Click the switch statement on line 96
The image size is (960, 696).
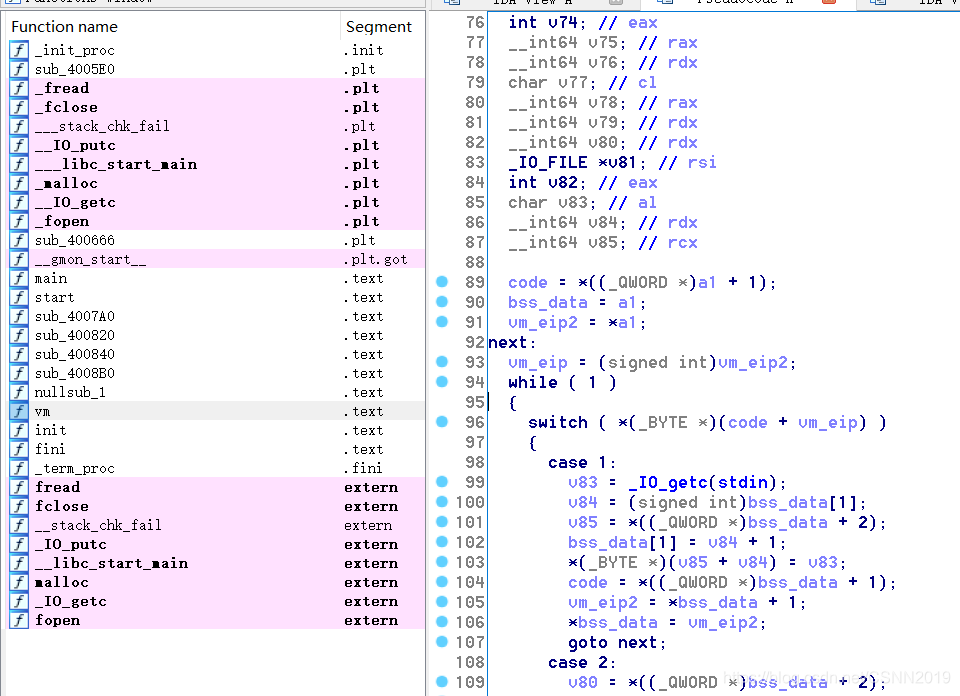707,422
